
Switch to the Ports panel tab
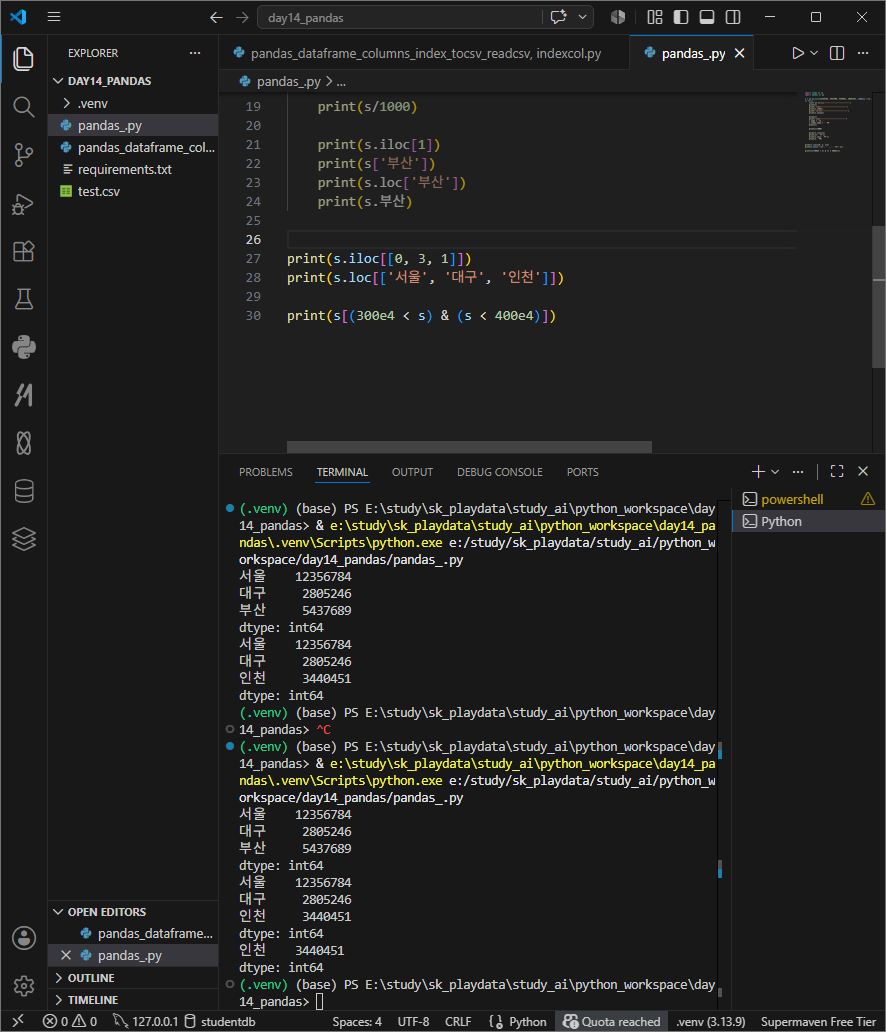pos(583,472)
